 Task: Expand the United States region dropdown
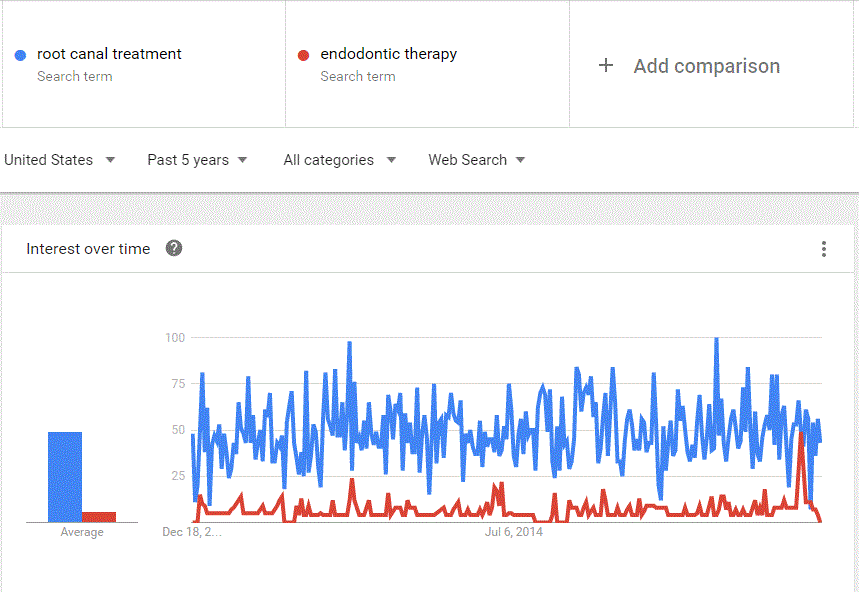(59, 160)
